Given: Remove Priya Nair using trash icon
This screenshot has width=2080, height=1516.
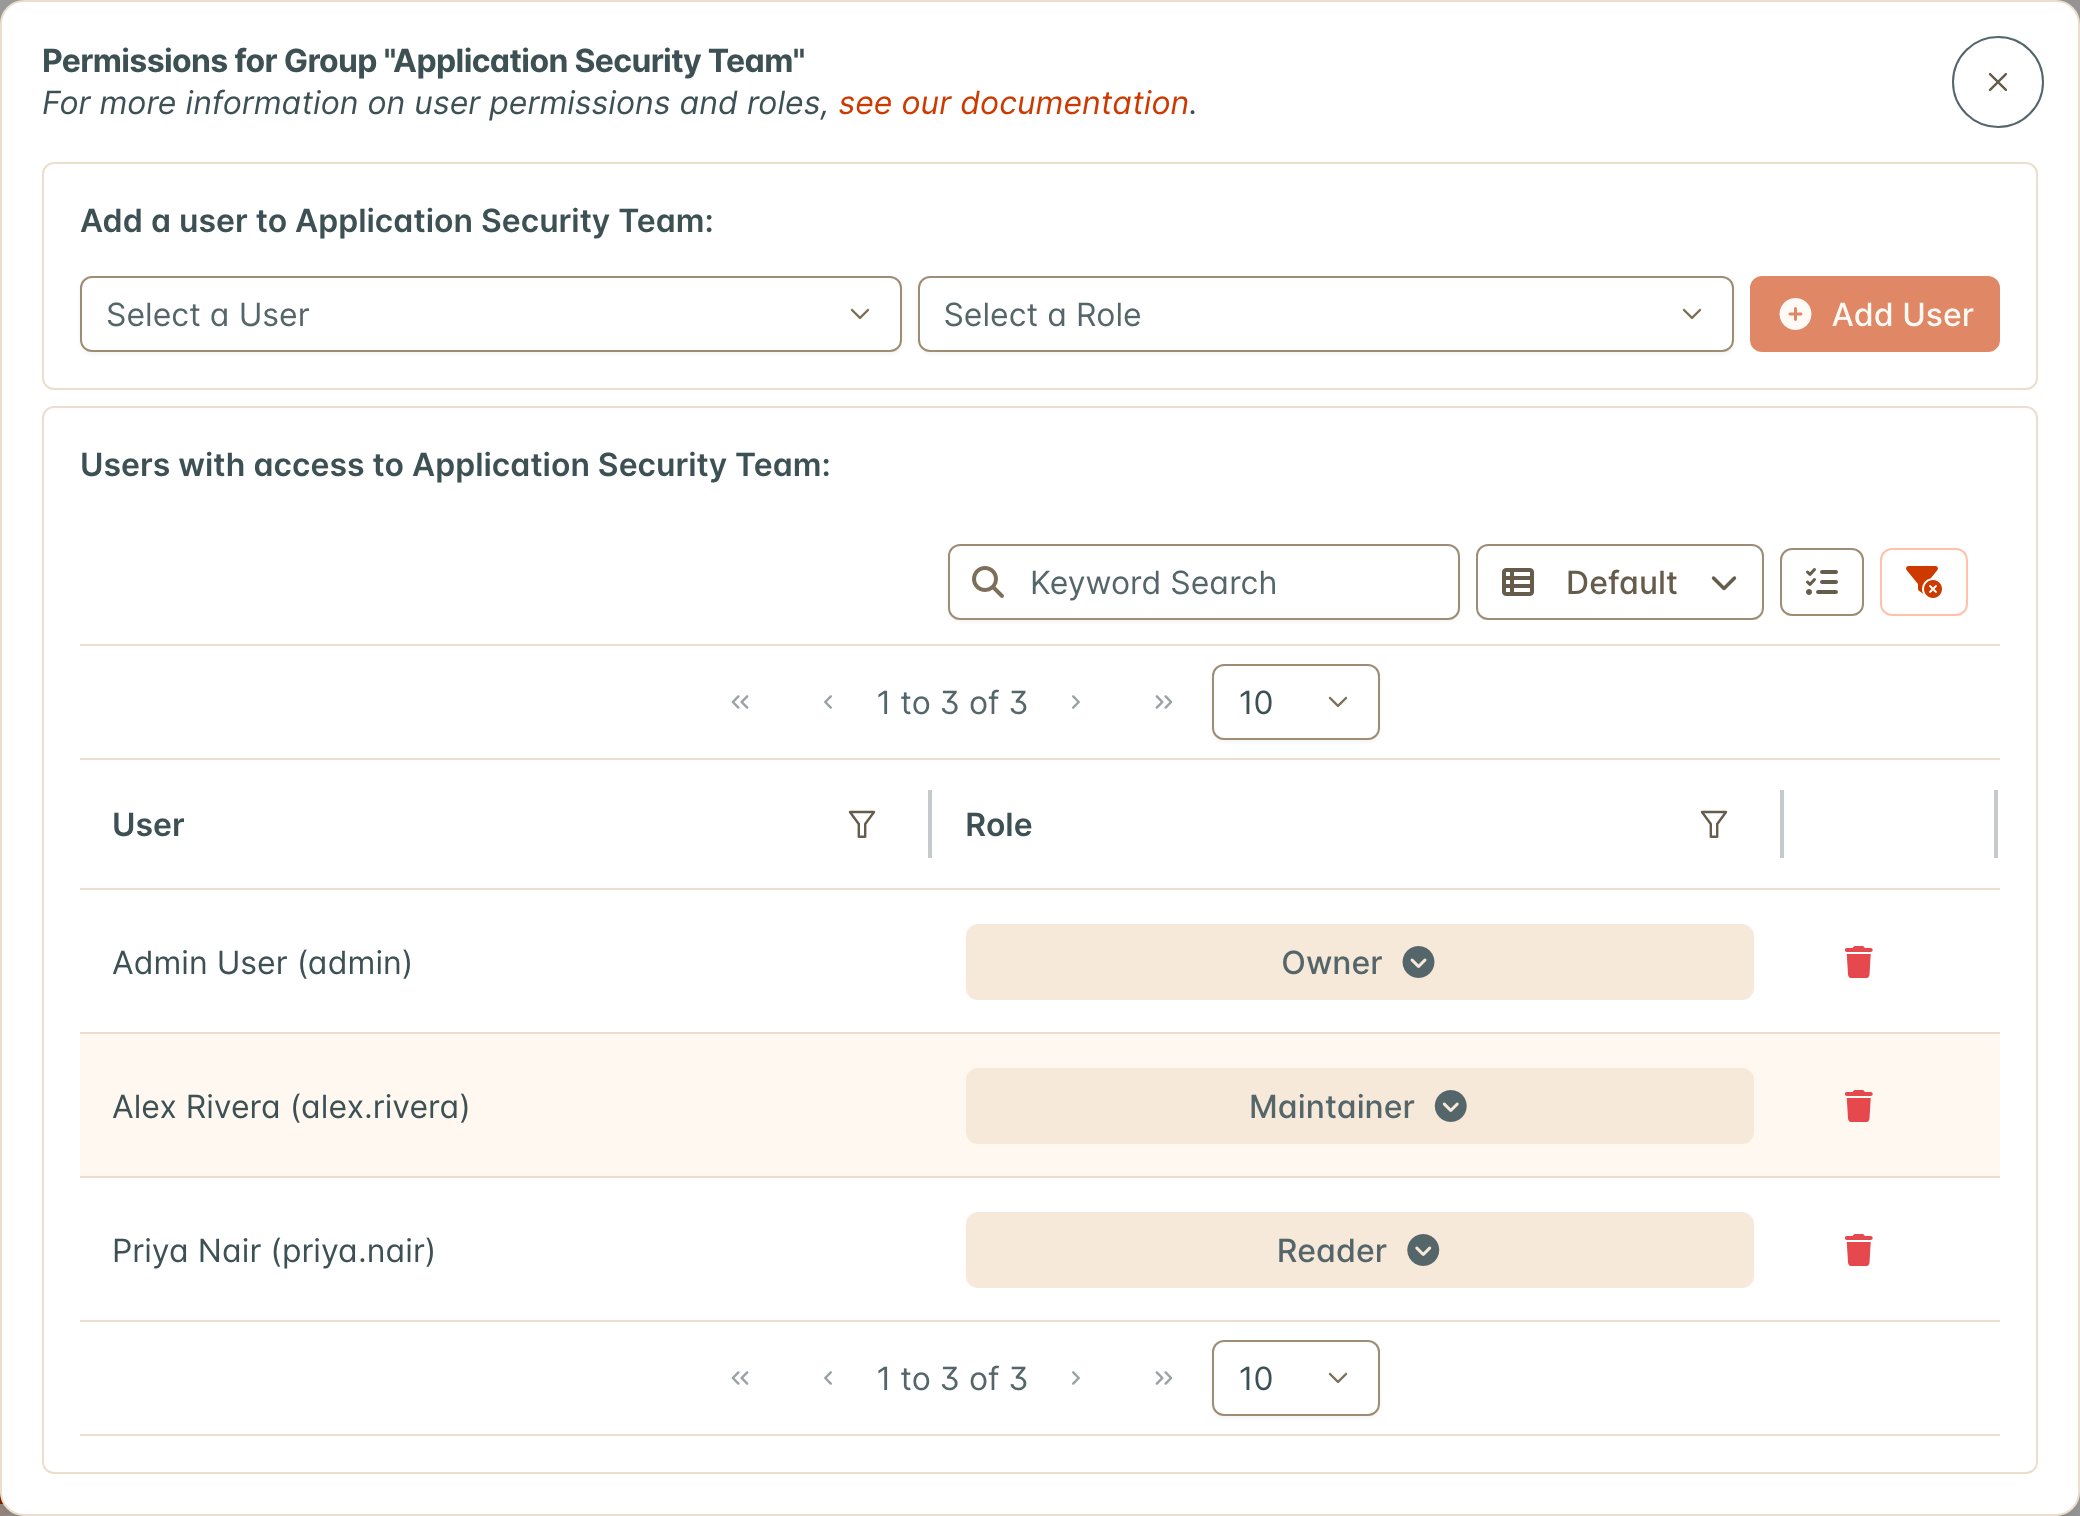Looking at the screenshot, I should tap(1858, 1250).
